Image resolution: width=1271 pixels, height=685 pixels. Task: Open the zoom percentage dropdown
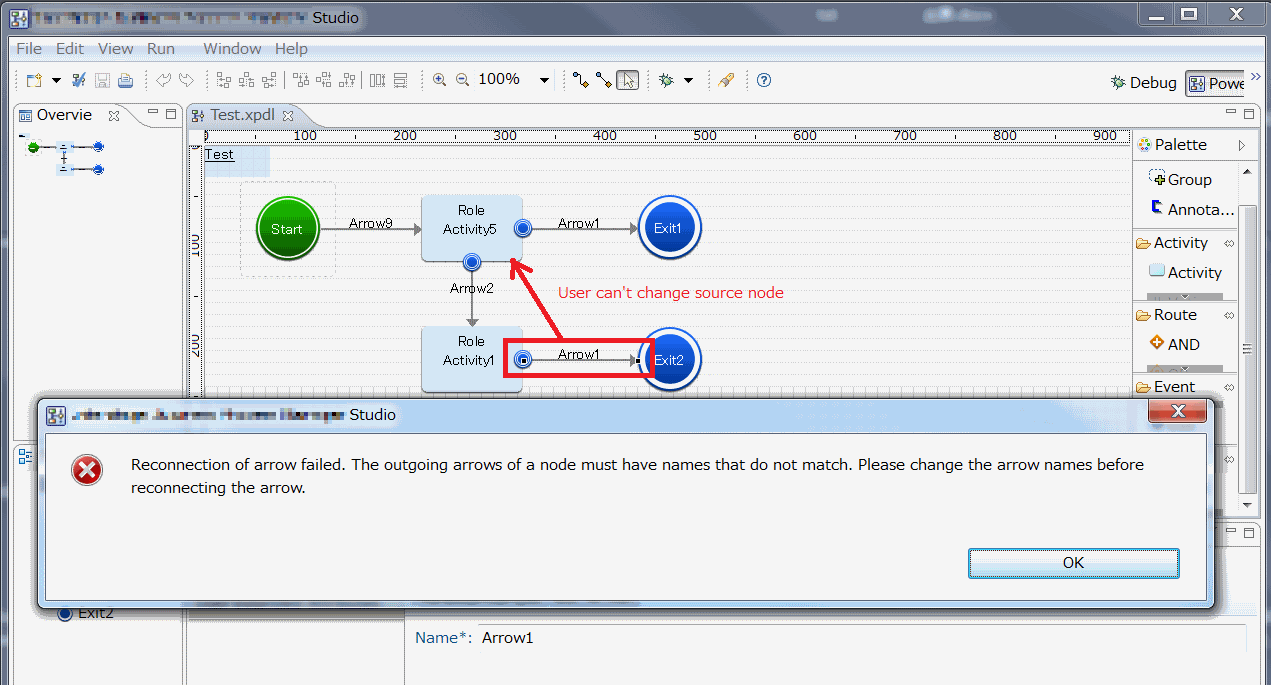coord(544,80)
